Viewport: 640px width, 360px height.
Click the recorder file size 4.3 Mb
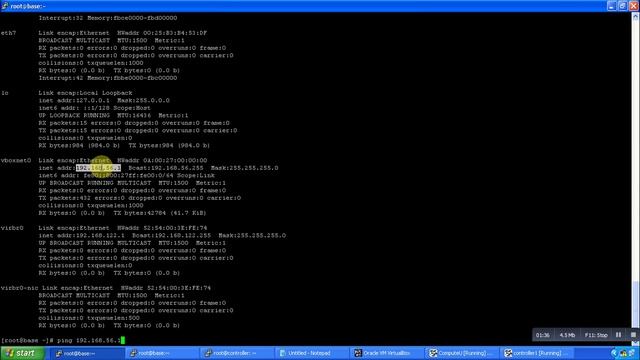tap(567, 335)
